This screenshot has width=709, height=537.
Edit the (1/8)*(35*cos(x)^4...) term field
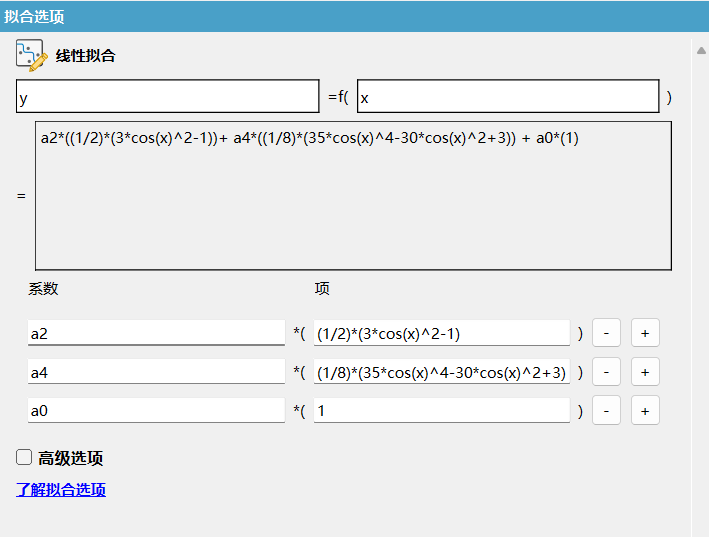pos(441,372)
